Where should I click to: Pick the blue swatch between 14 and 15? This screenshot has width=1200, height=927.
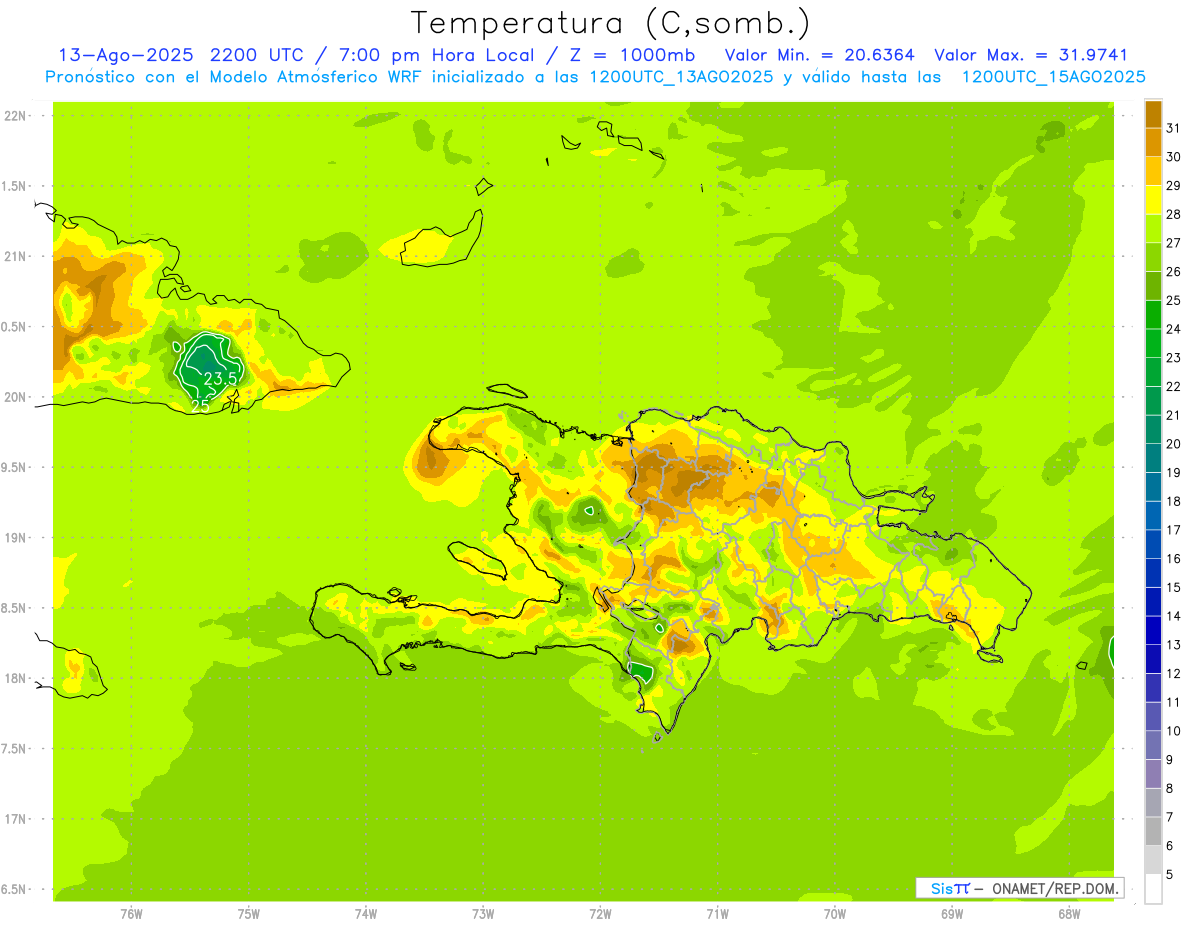click(x=1153, y=601)
